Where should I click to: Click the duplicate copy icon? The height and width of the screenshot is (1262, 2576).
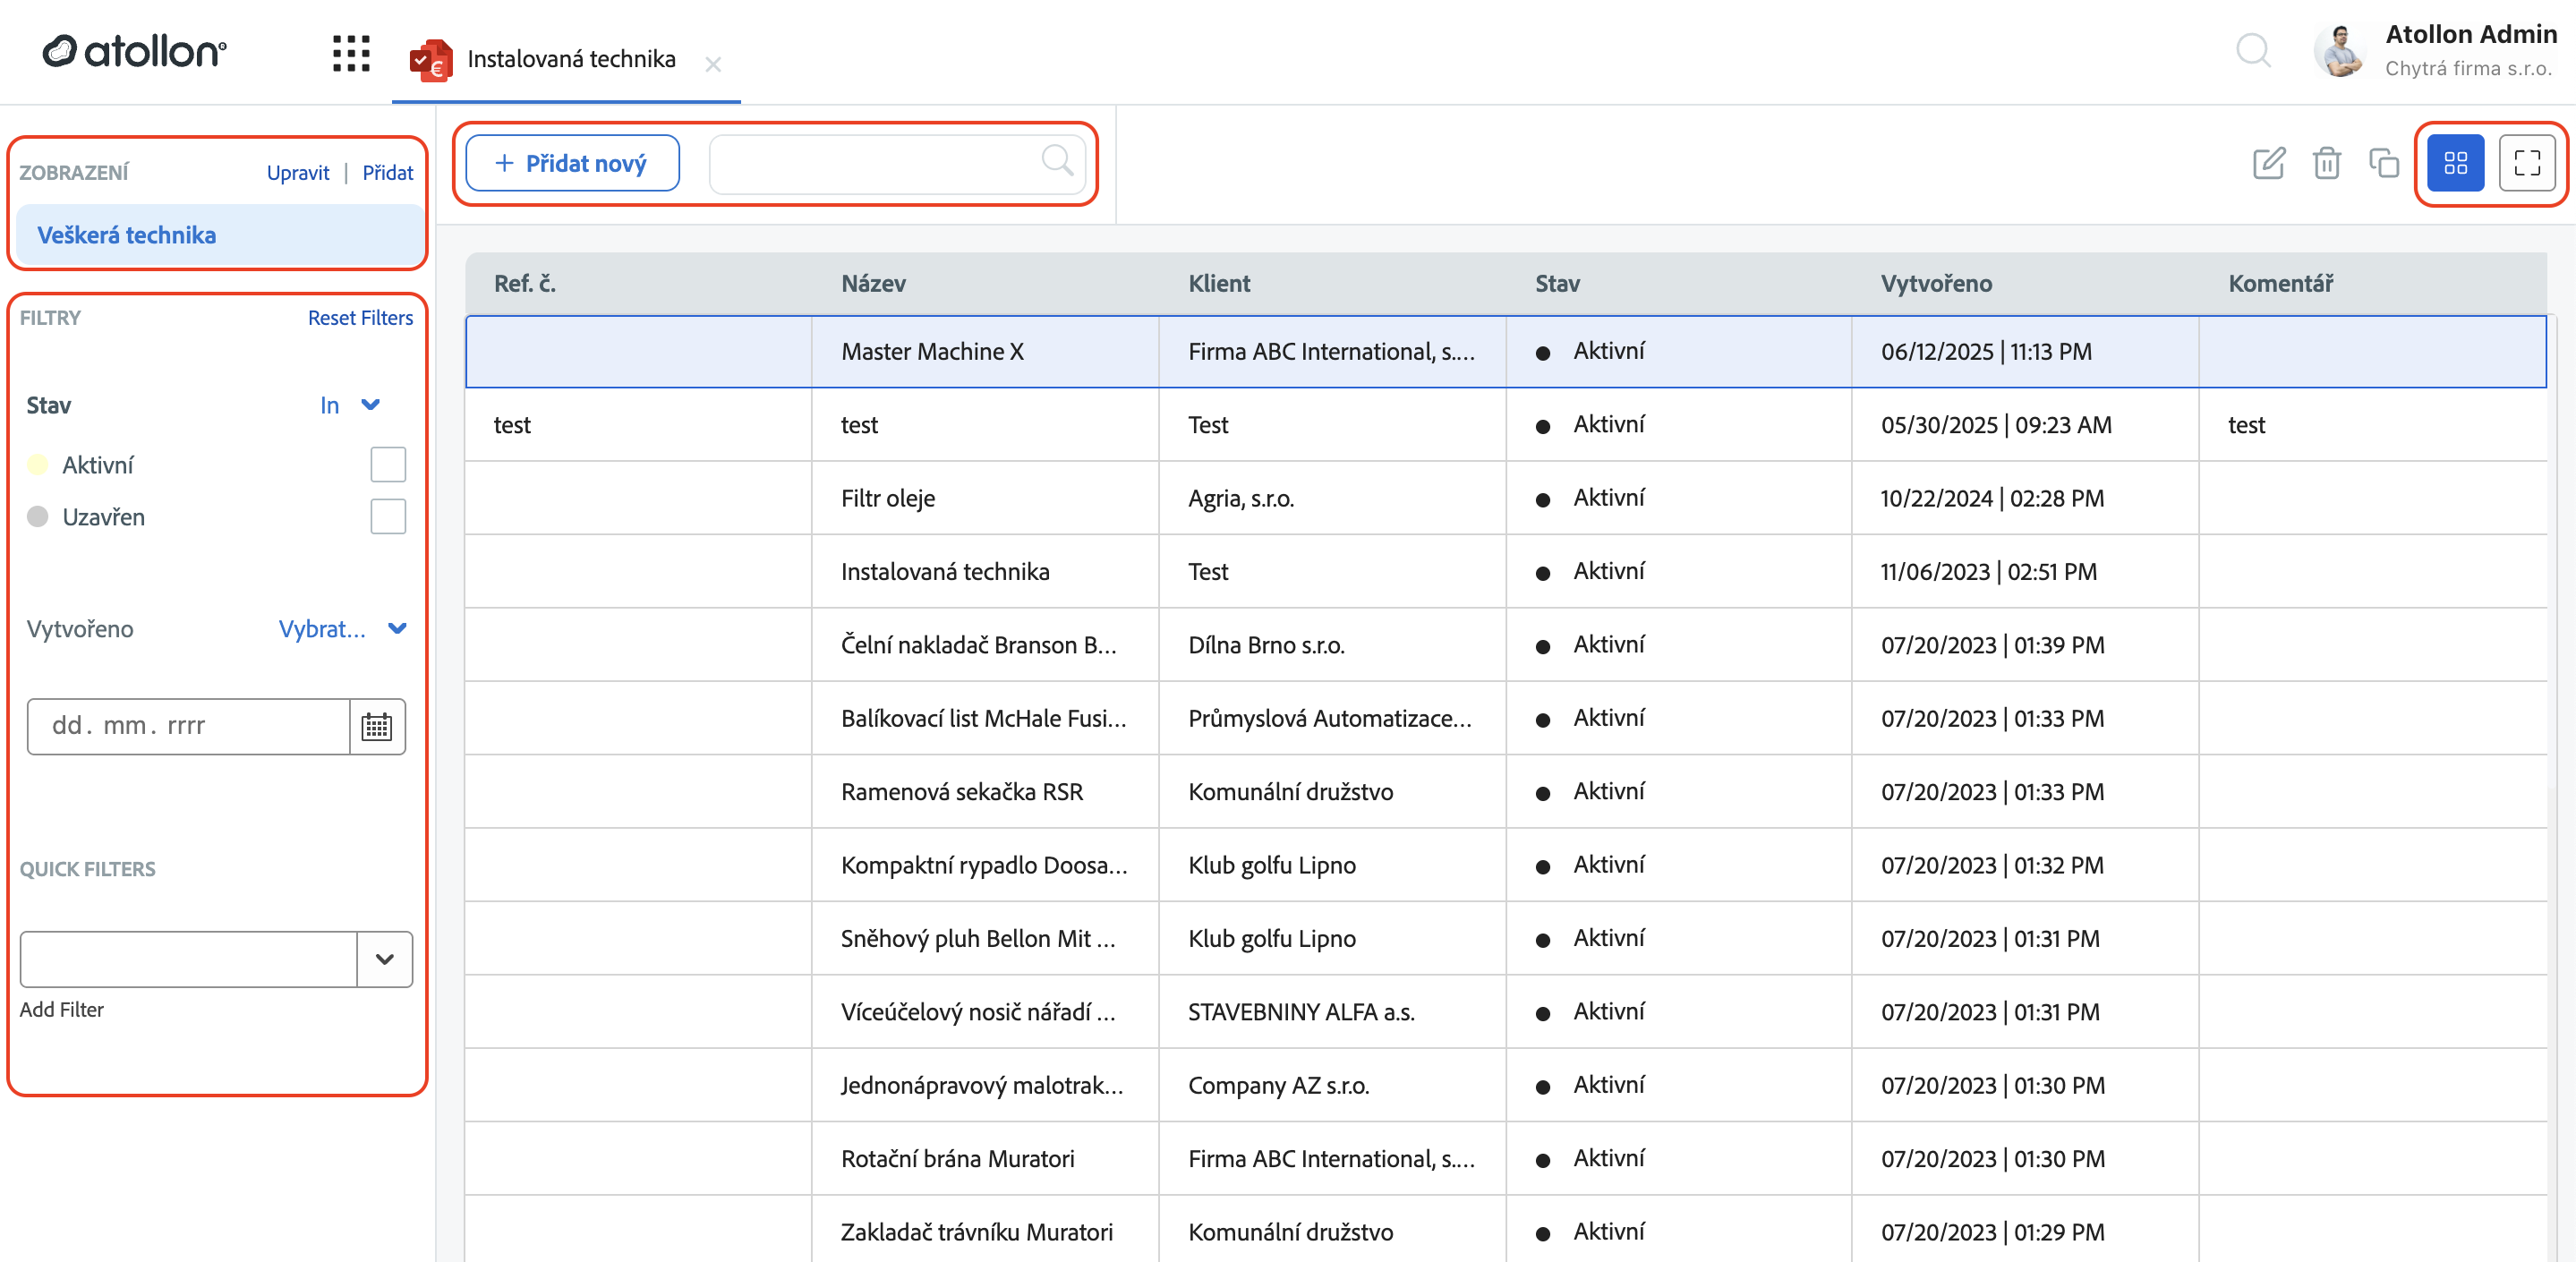[x=2383, y=163]
